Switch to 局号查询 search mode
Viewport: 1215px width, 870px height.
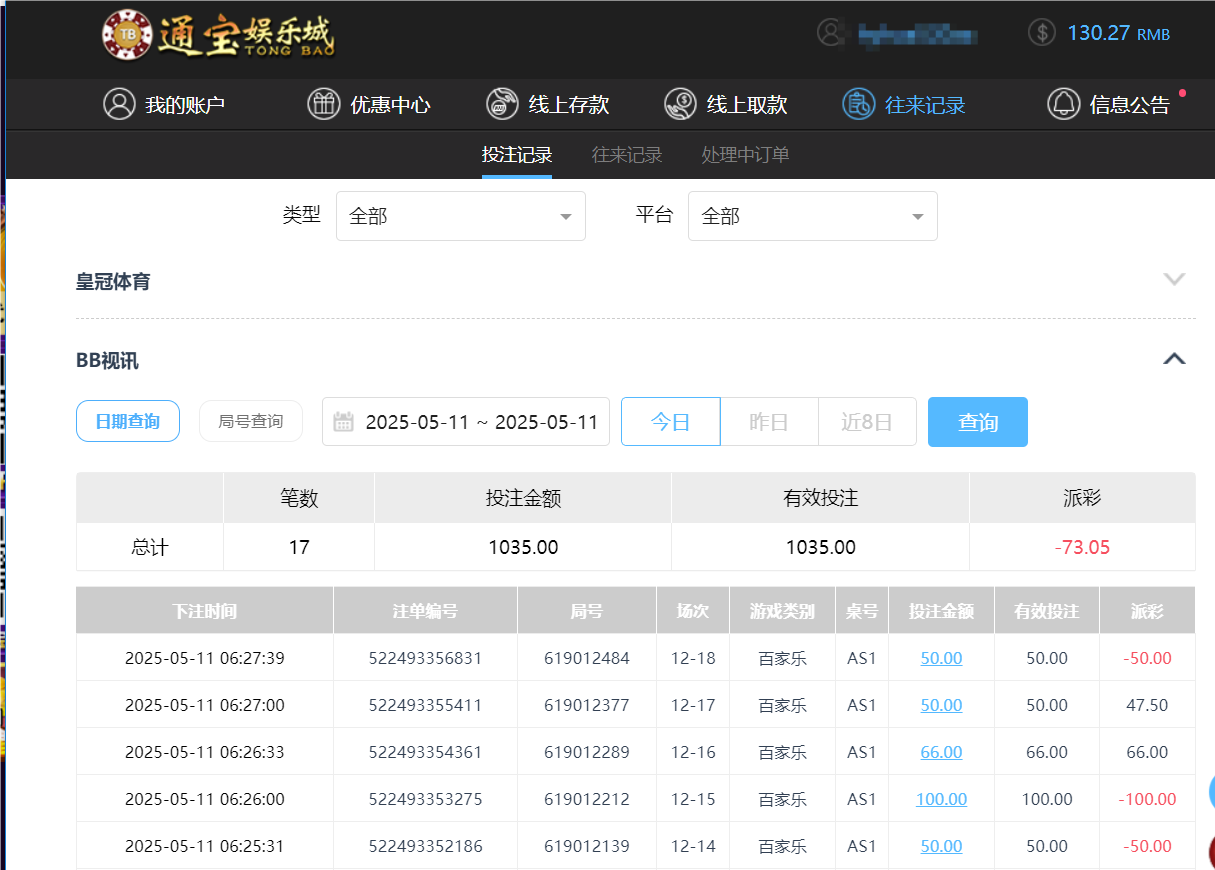[250, 421]
